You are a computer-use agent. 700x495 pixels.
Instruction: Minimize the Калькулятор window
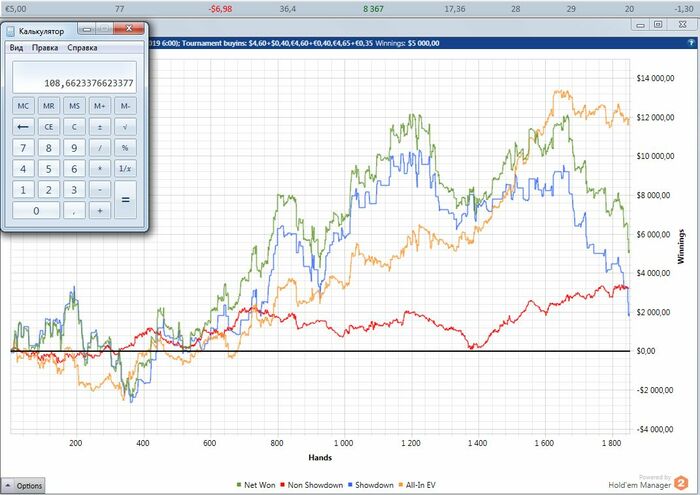point(87,29)
